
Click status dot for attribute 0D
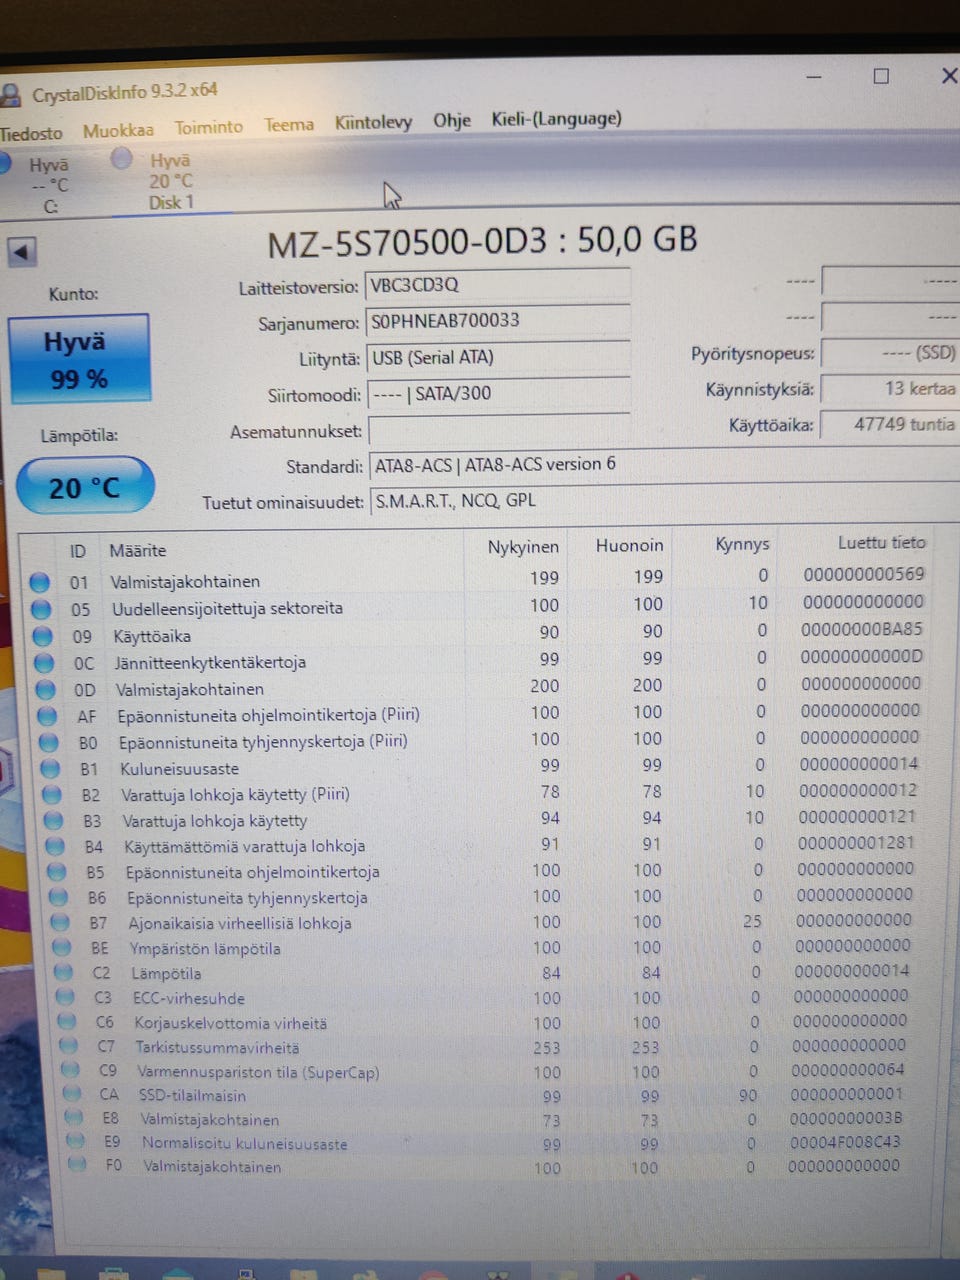pos(46,689)
